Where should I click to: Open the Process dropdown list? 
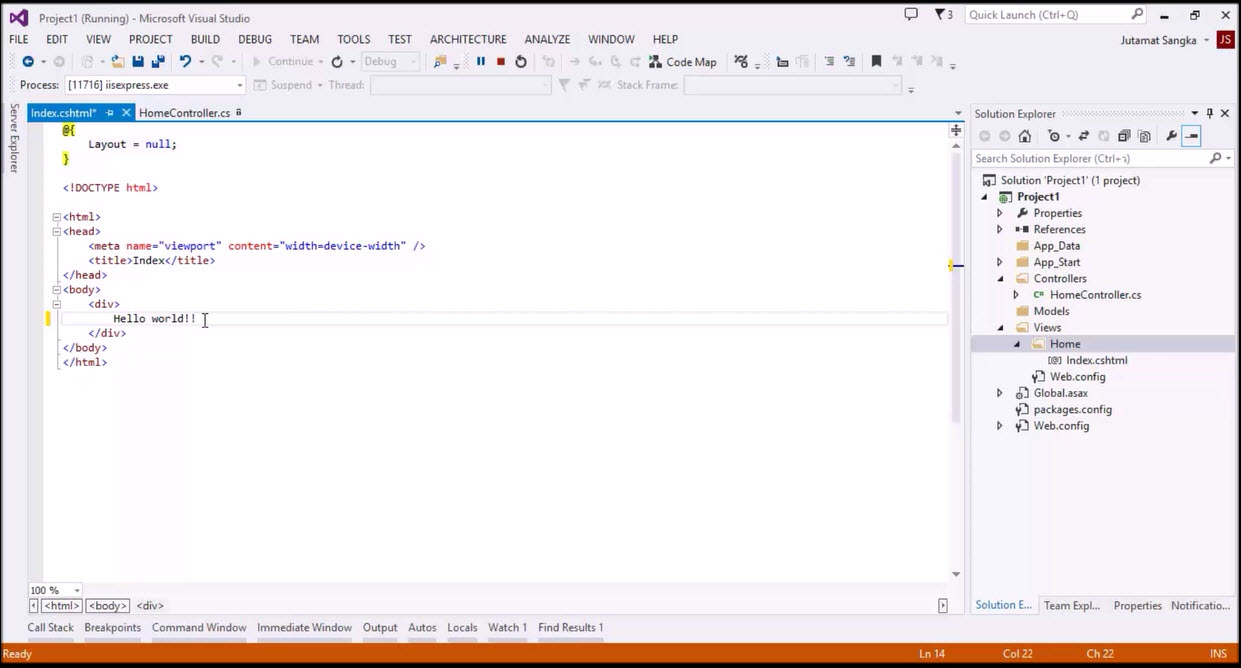click(239, 84)
